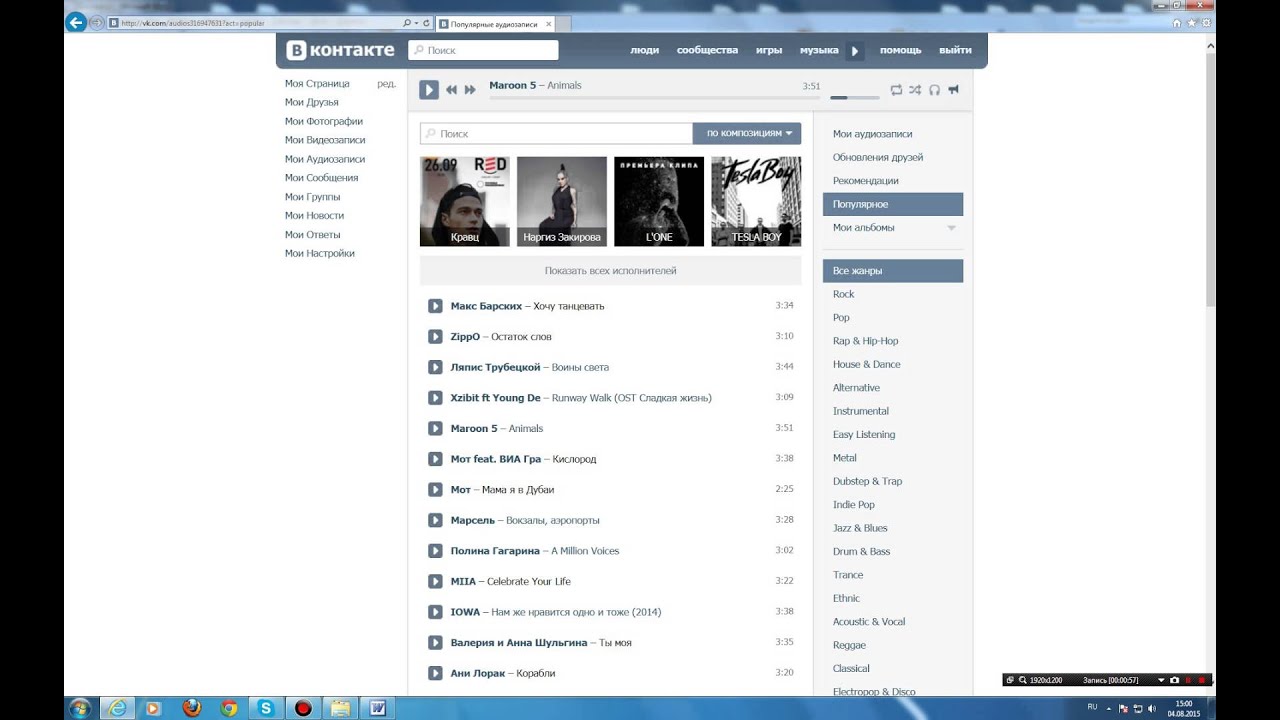
Task: Play MIIA – Celebrate Your Life
Action: [435, 581]
